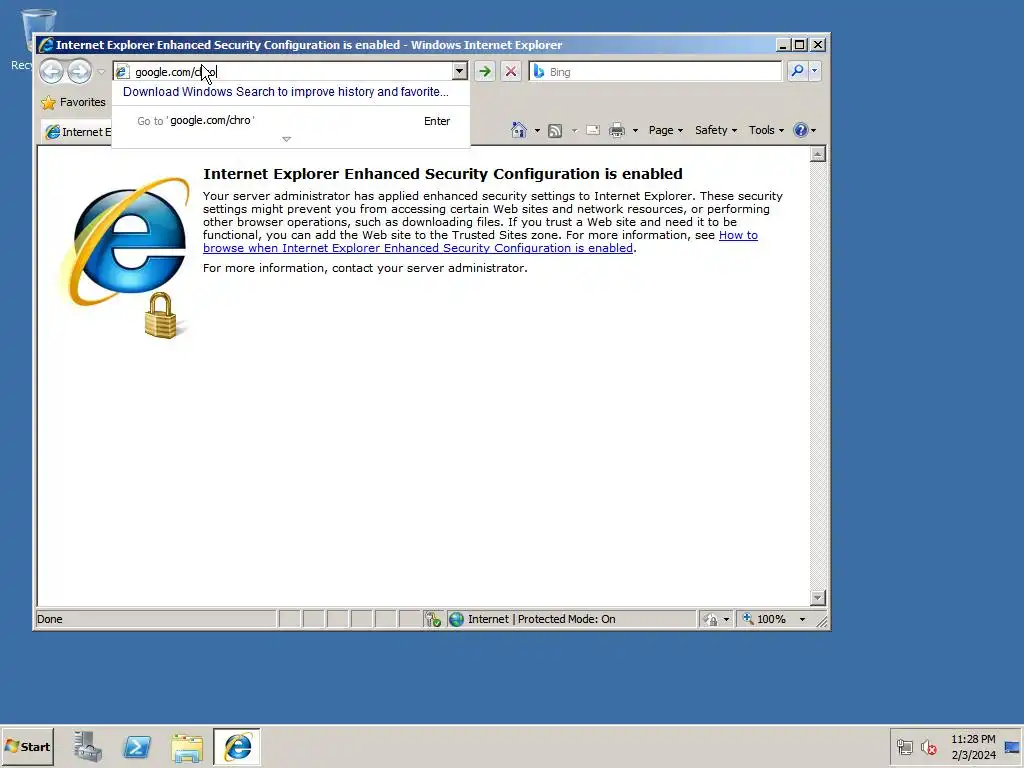Click the Home icon
Viewport: 1024px width, 768px height.
pos(519,130)
